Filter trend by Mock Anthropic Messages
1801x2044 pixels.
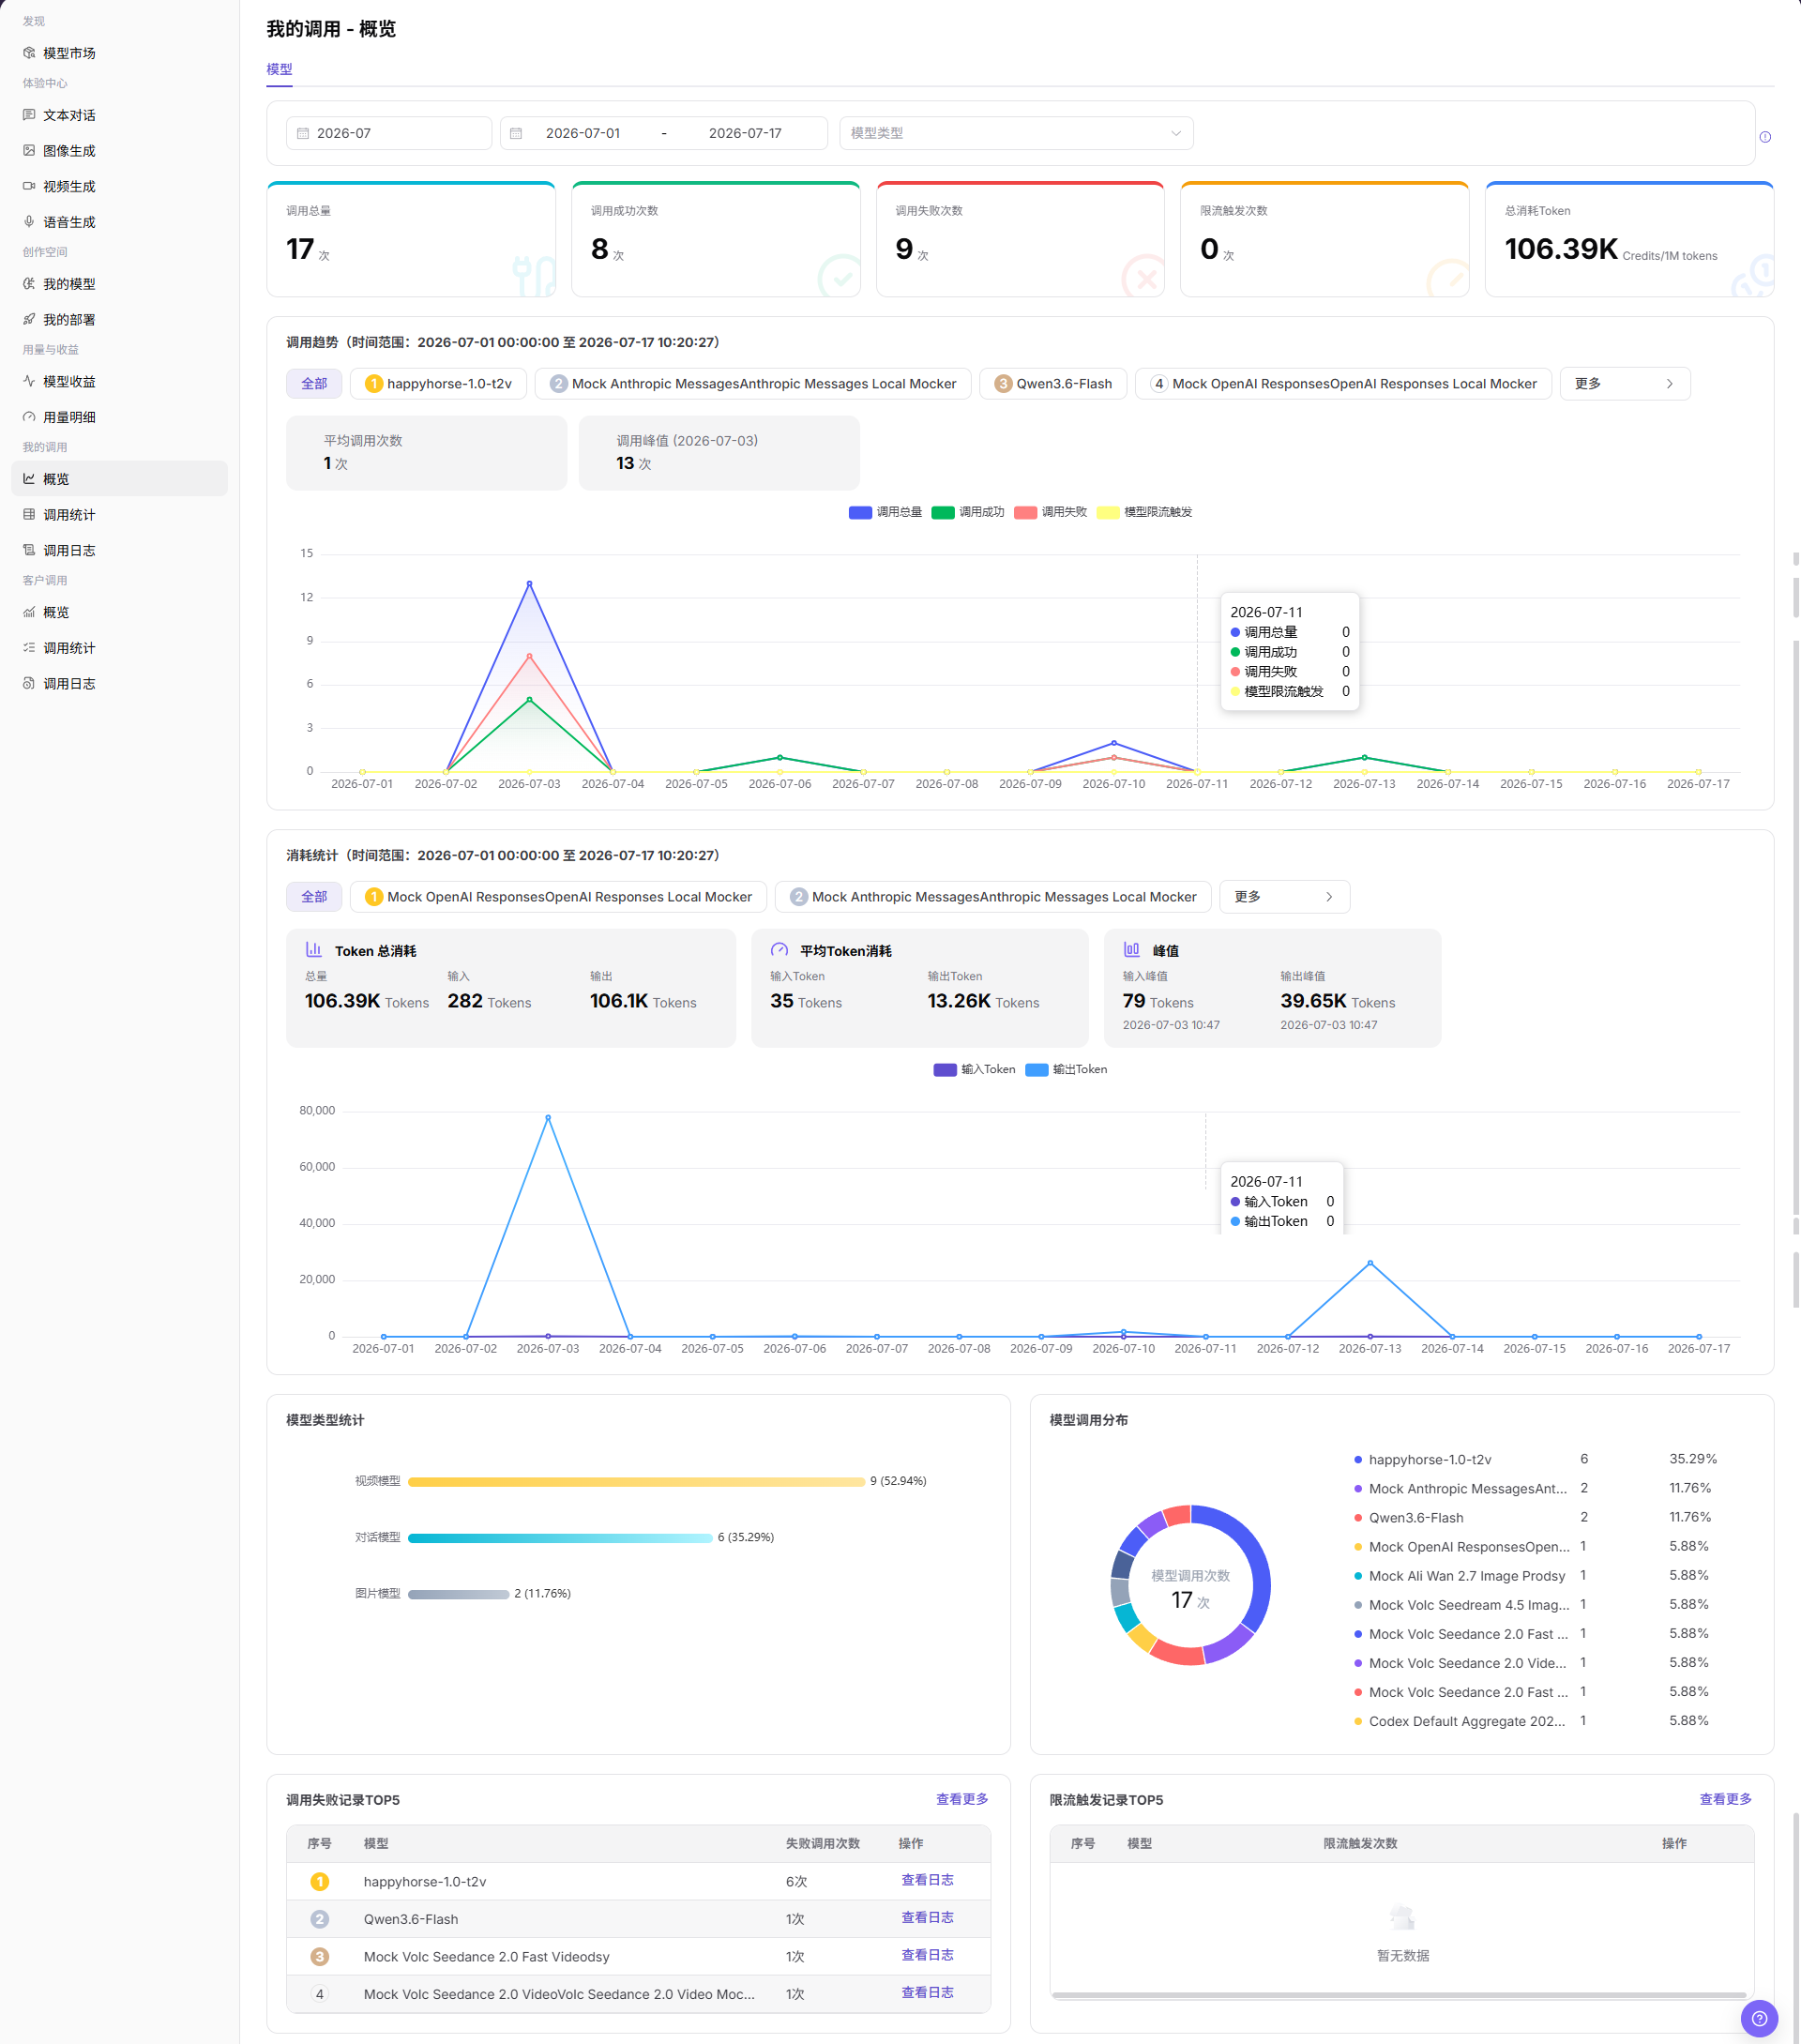753,384
